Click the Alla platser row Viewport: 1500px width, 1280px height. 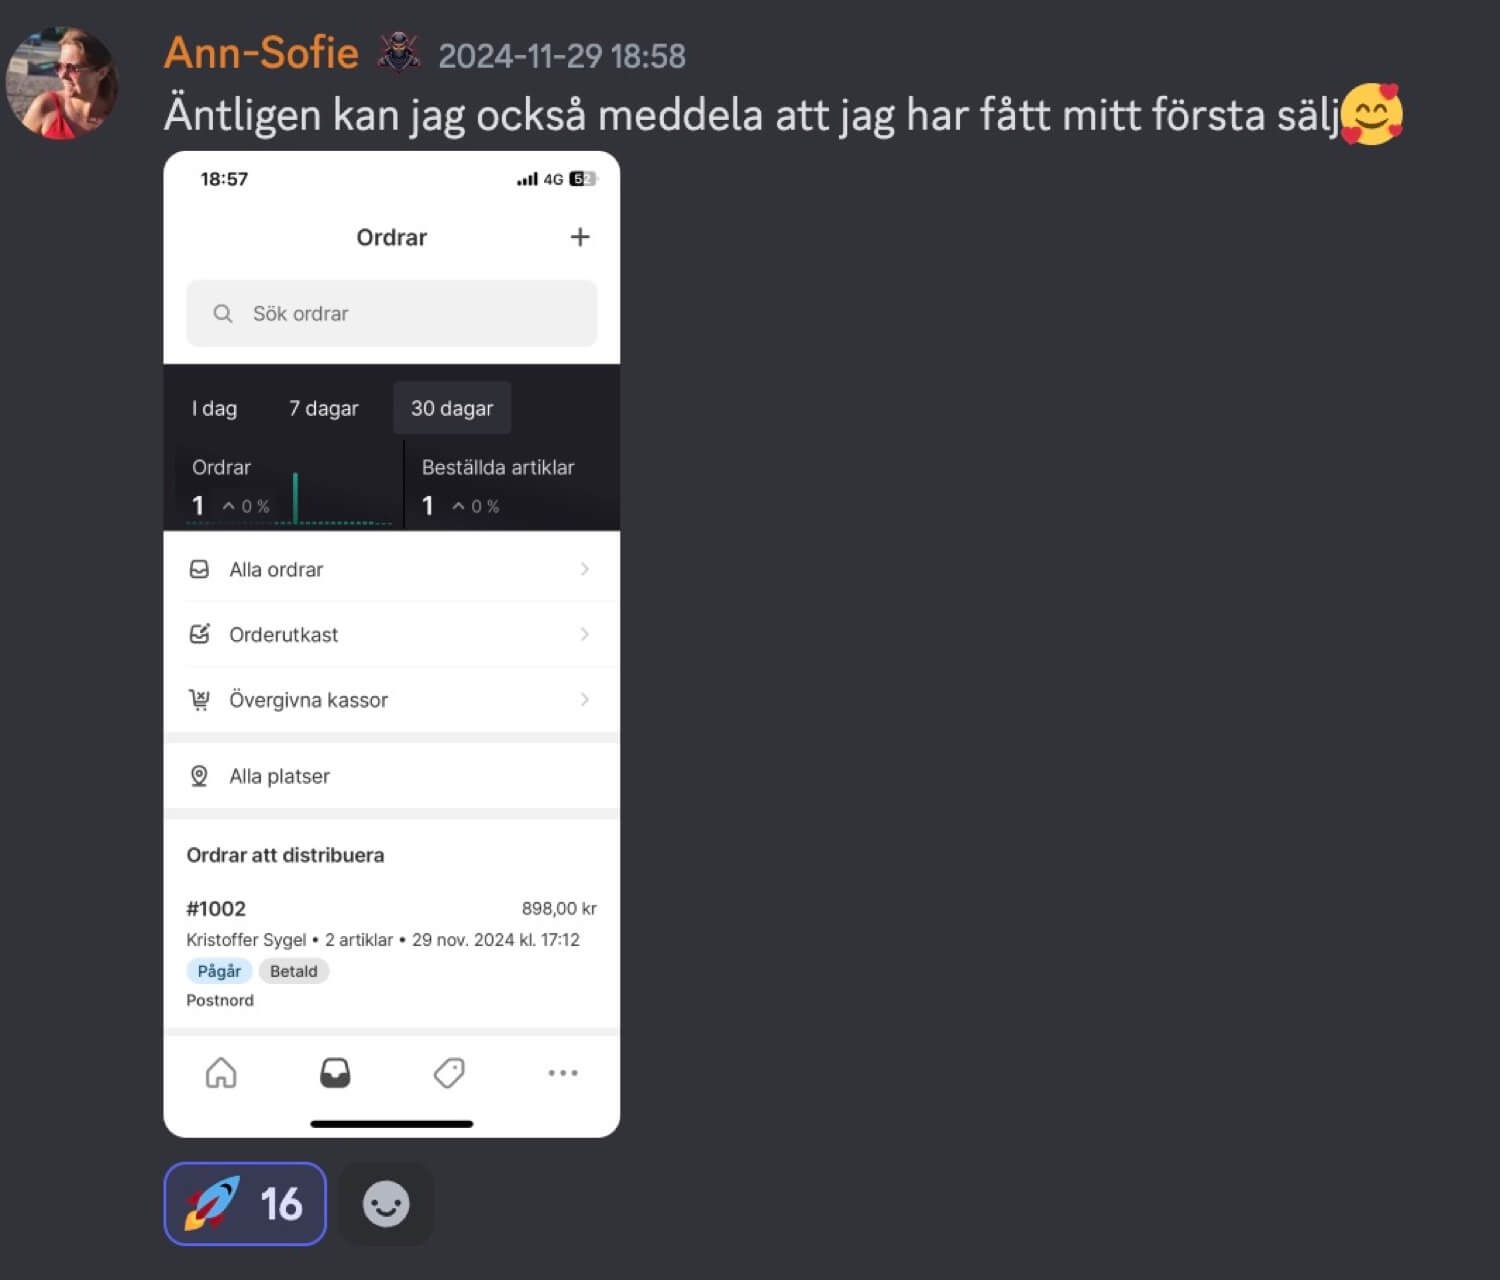click(x=391, y=776)
